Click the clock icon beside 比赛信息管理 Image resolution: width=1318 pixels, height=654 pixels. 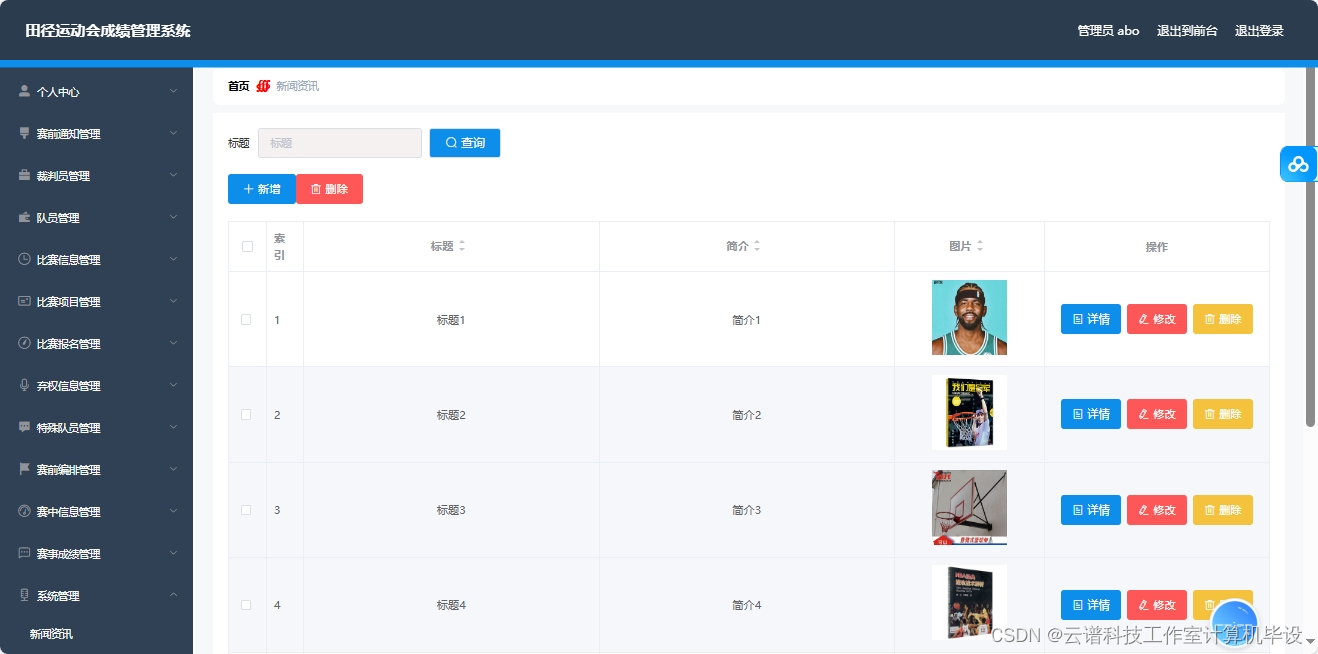(22, 259)
